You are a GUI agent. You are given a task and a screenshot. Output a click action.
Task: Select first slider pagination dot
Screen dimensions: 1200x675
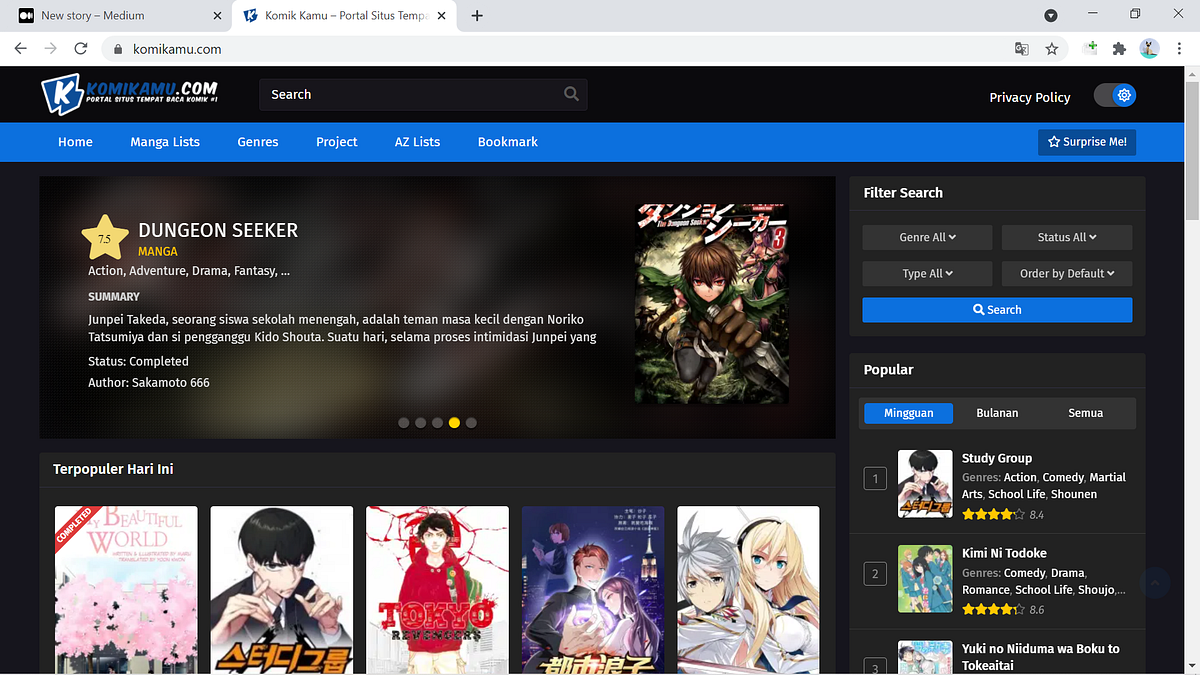404,423
